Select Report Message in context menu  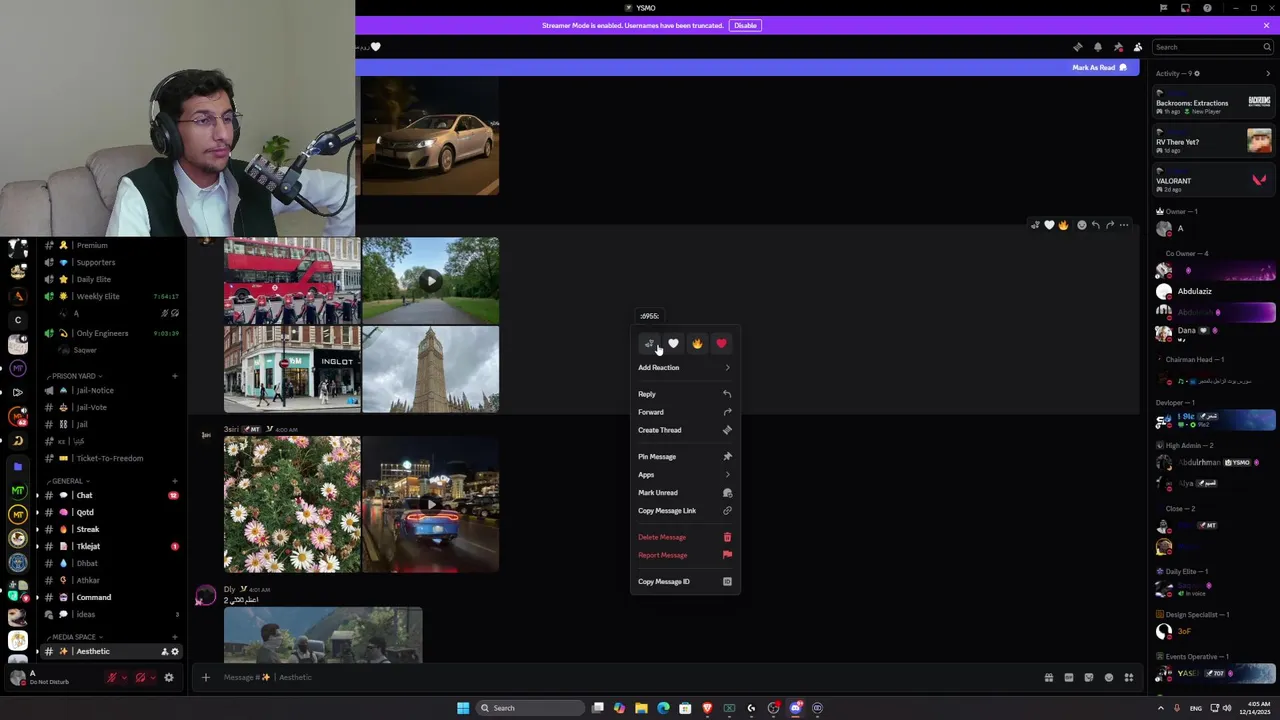coord(685,556)
